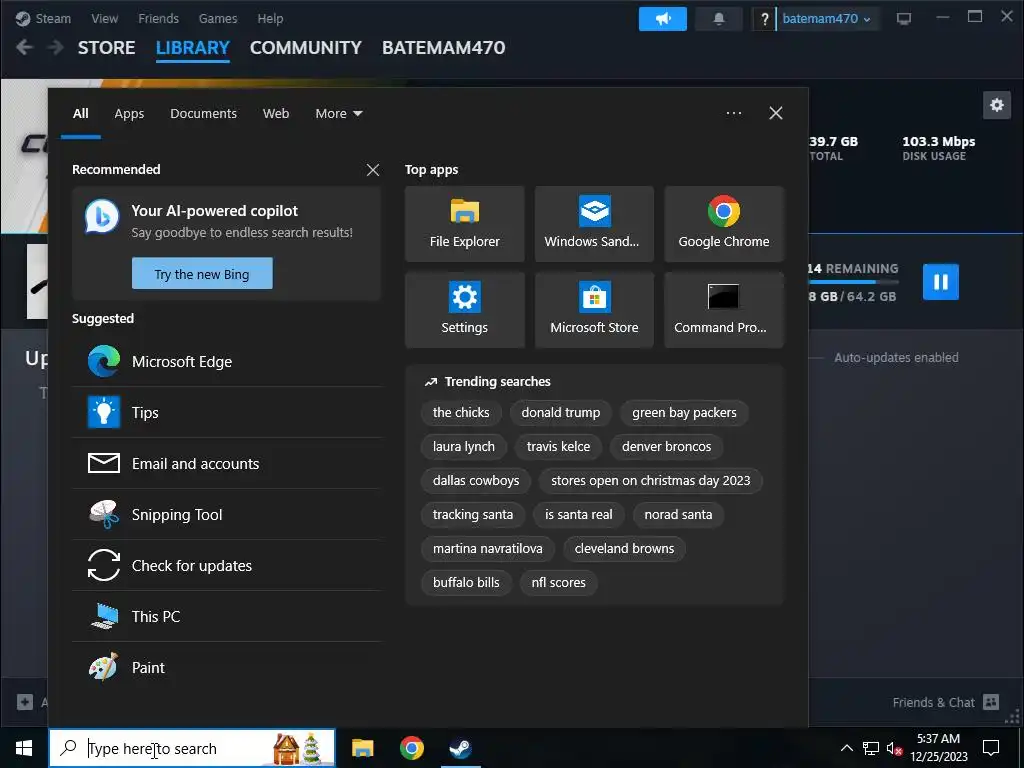Viewport: 1024px width, 768px height.
Task: Open the Help menu in Steam
Action: (270, 18)
